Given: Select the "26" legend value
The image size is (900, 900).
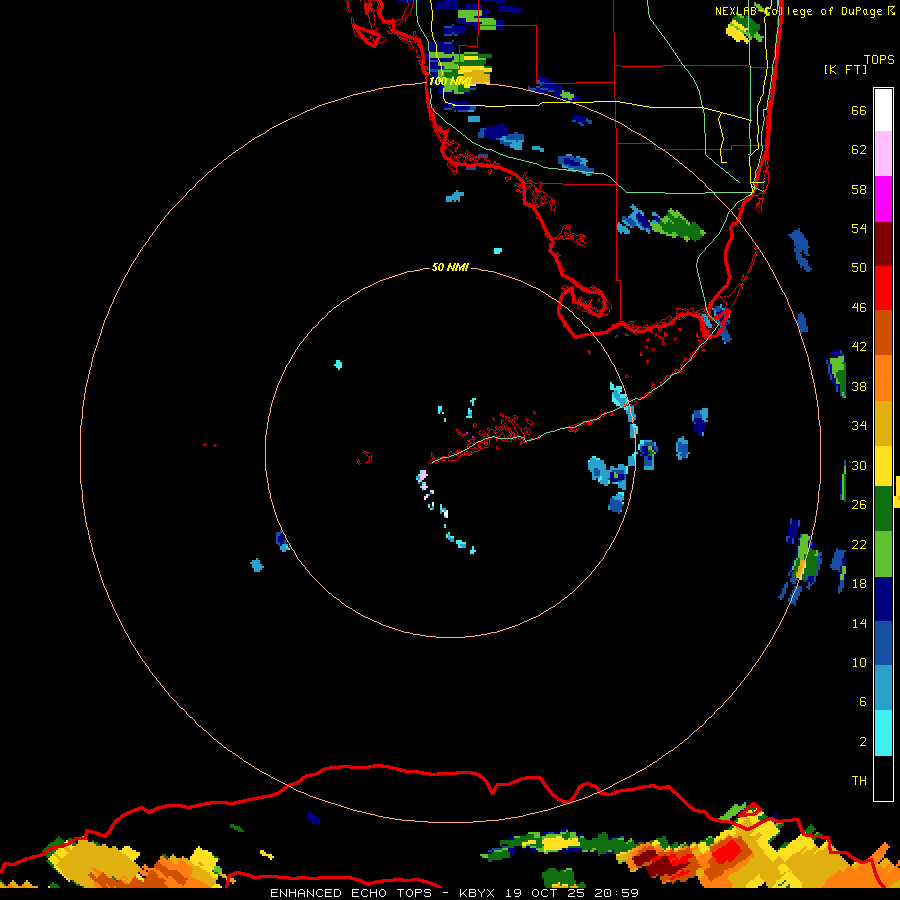Looking at the screenshot, I should pos(859,505).
